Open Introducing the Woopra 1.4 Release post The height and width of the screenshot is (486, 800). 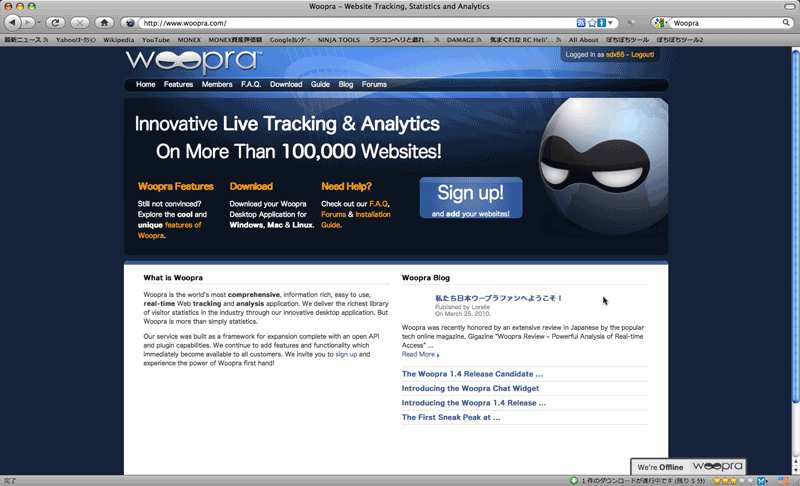(x=473, y=403)
